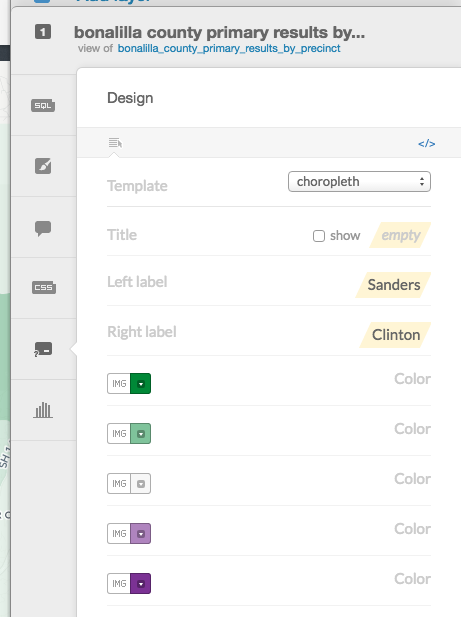Click the empty Title text field
The image size is (461, 617).
[400, 235]
